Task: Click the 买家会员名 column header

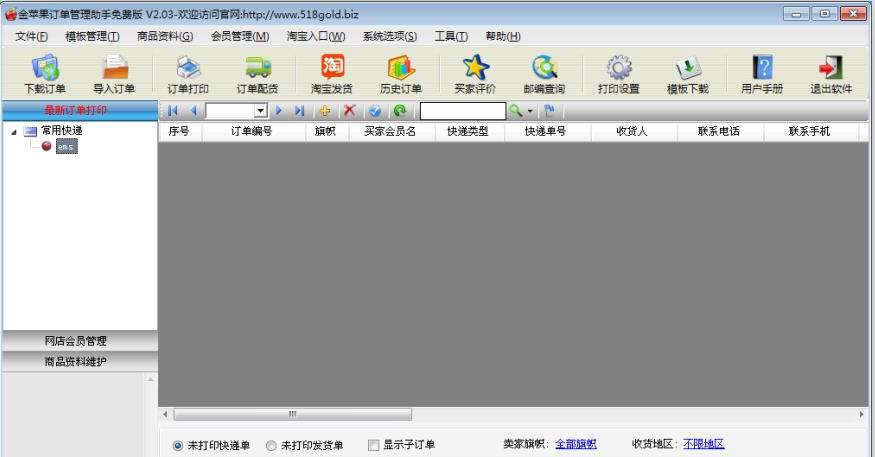Action: click(391, 131)
